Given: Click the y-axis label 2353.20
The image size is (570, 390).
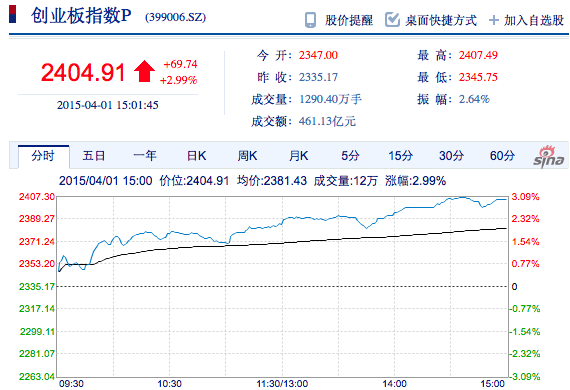Looking at the screenshot, I should 37,264.
